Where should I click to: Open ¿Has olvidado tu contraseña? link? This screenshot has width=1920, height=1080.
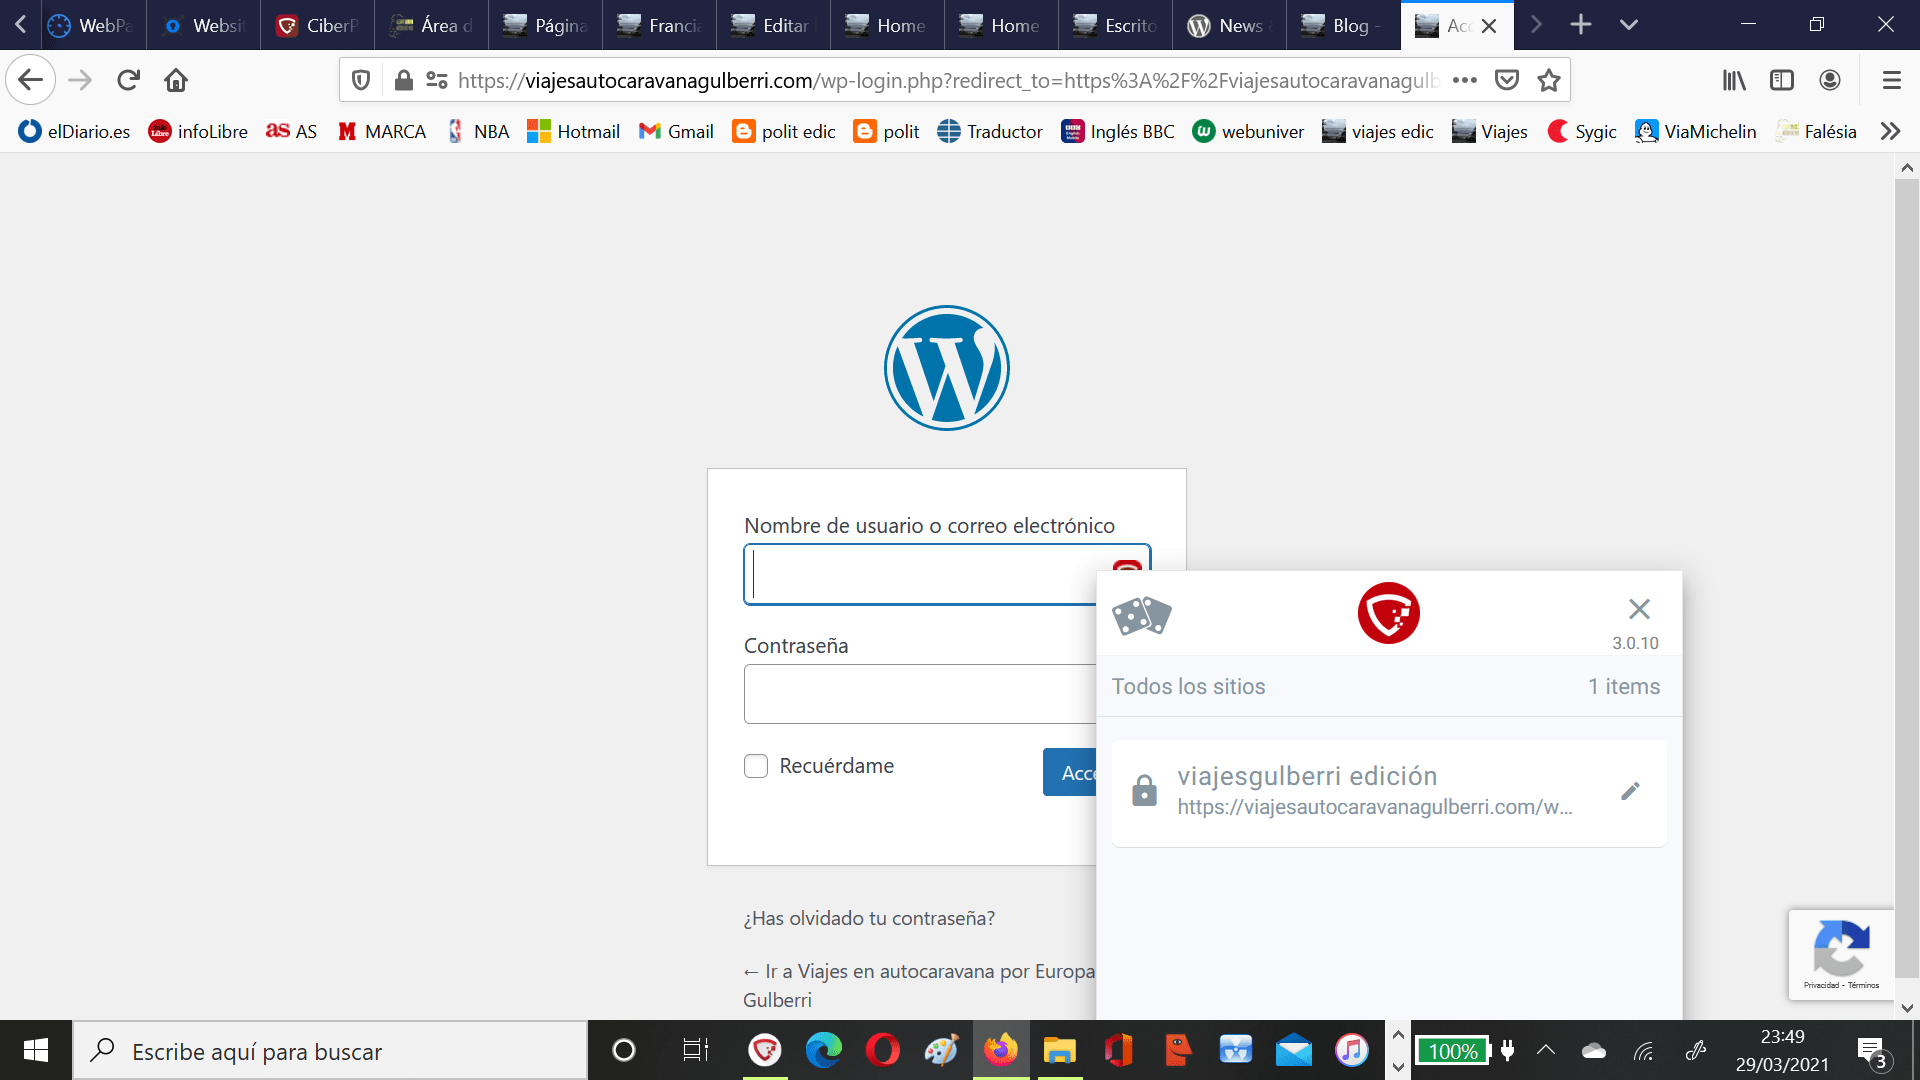(869, 918)
